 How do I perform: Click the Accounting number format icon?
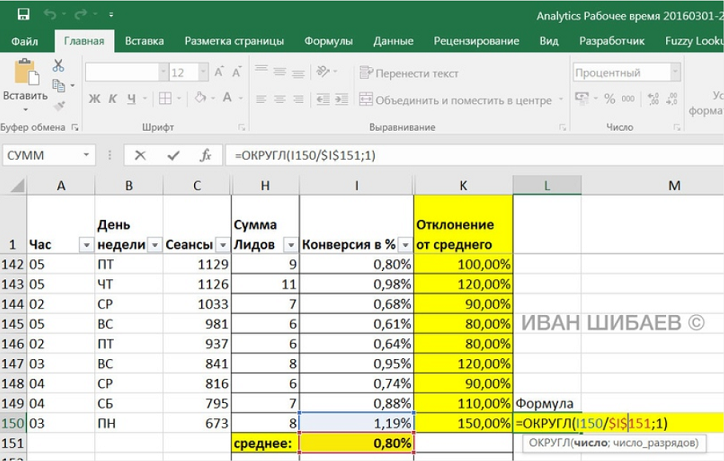point(582,98)
